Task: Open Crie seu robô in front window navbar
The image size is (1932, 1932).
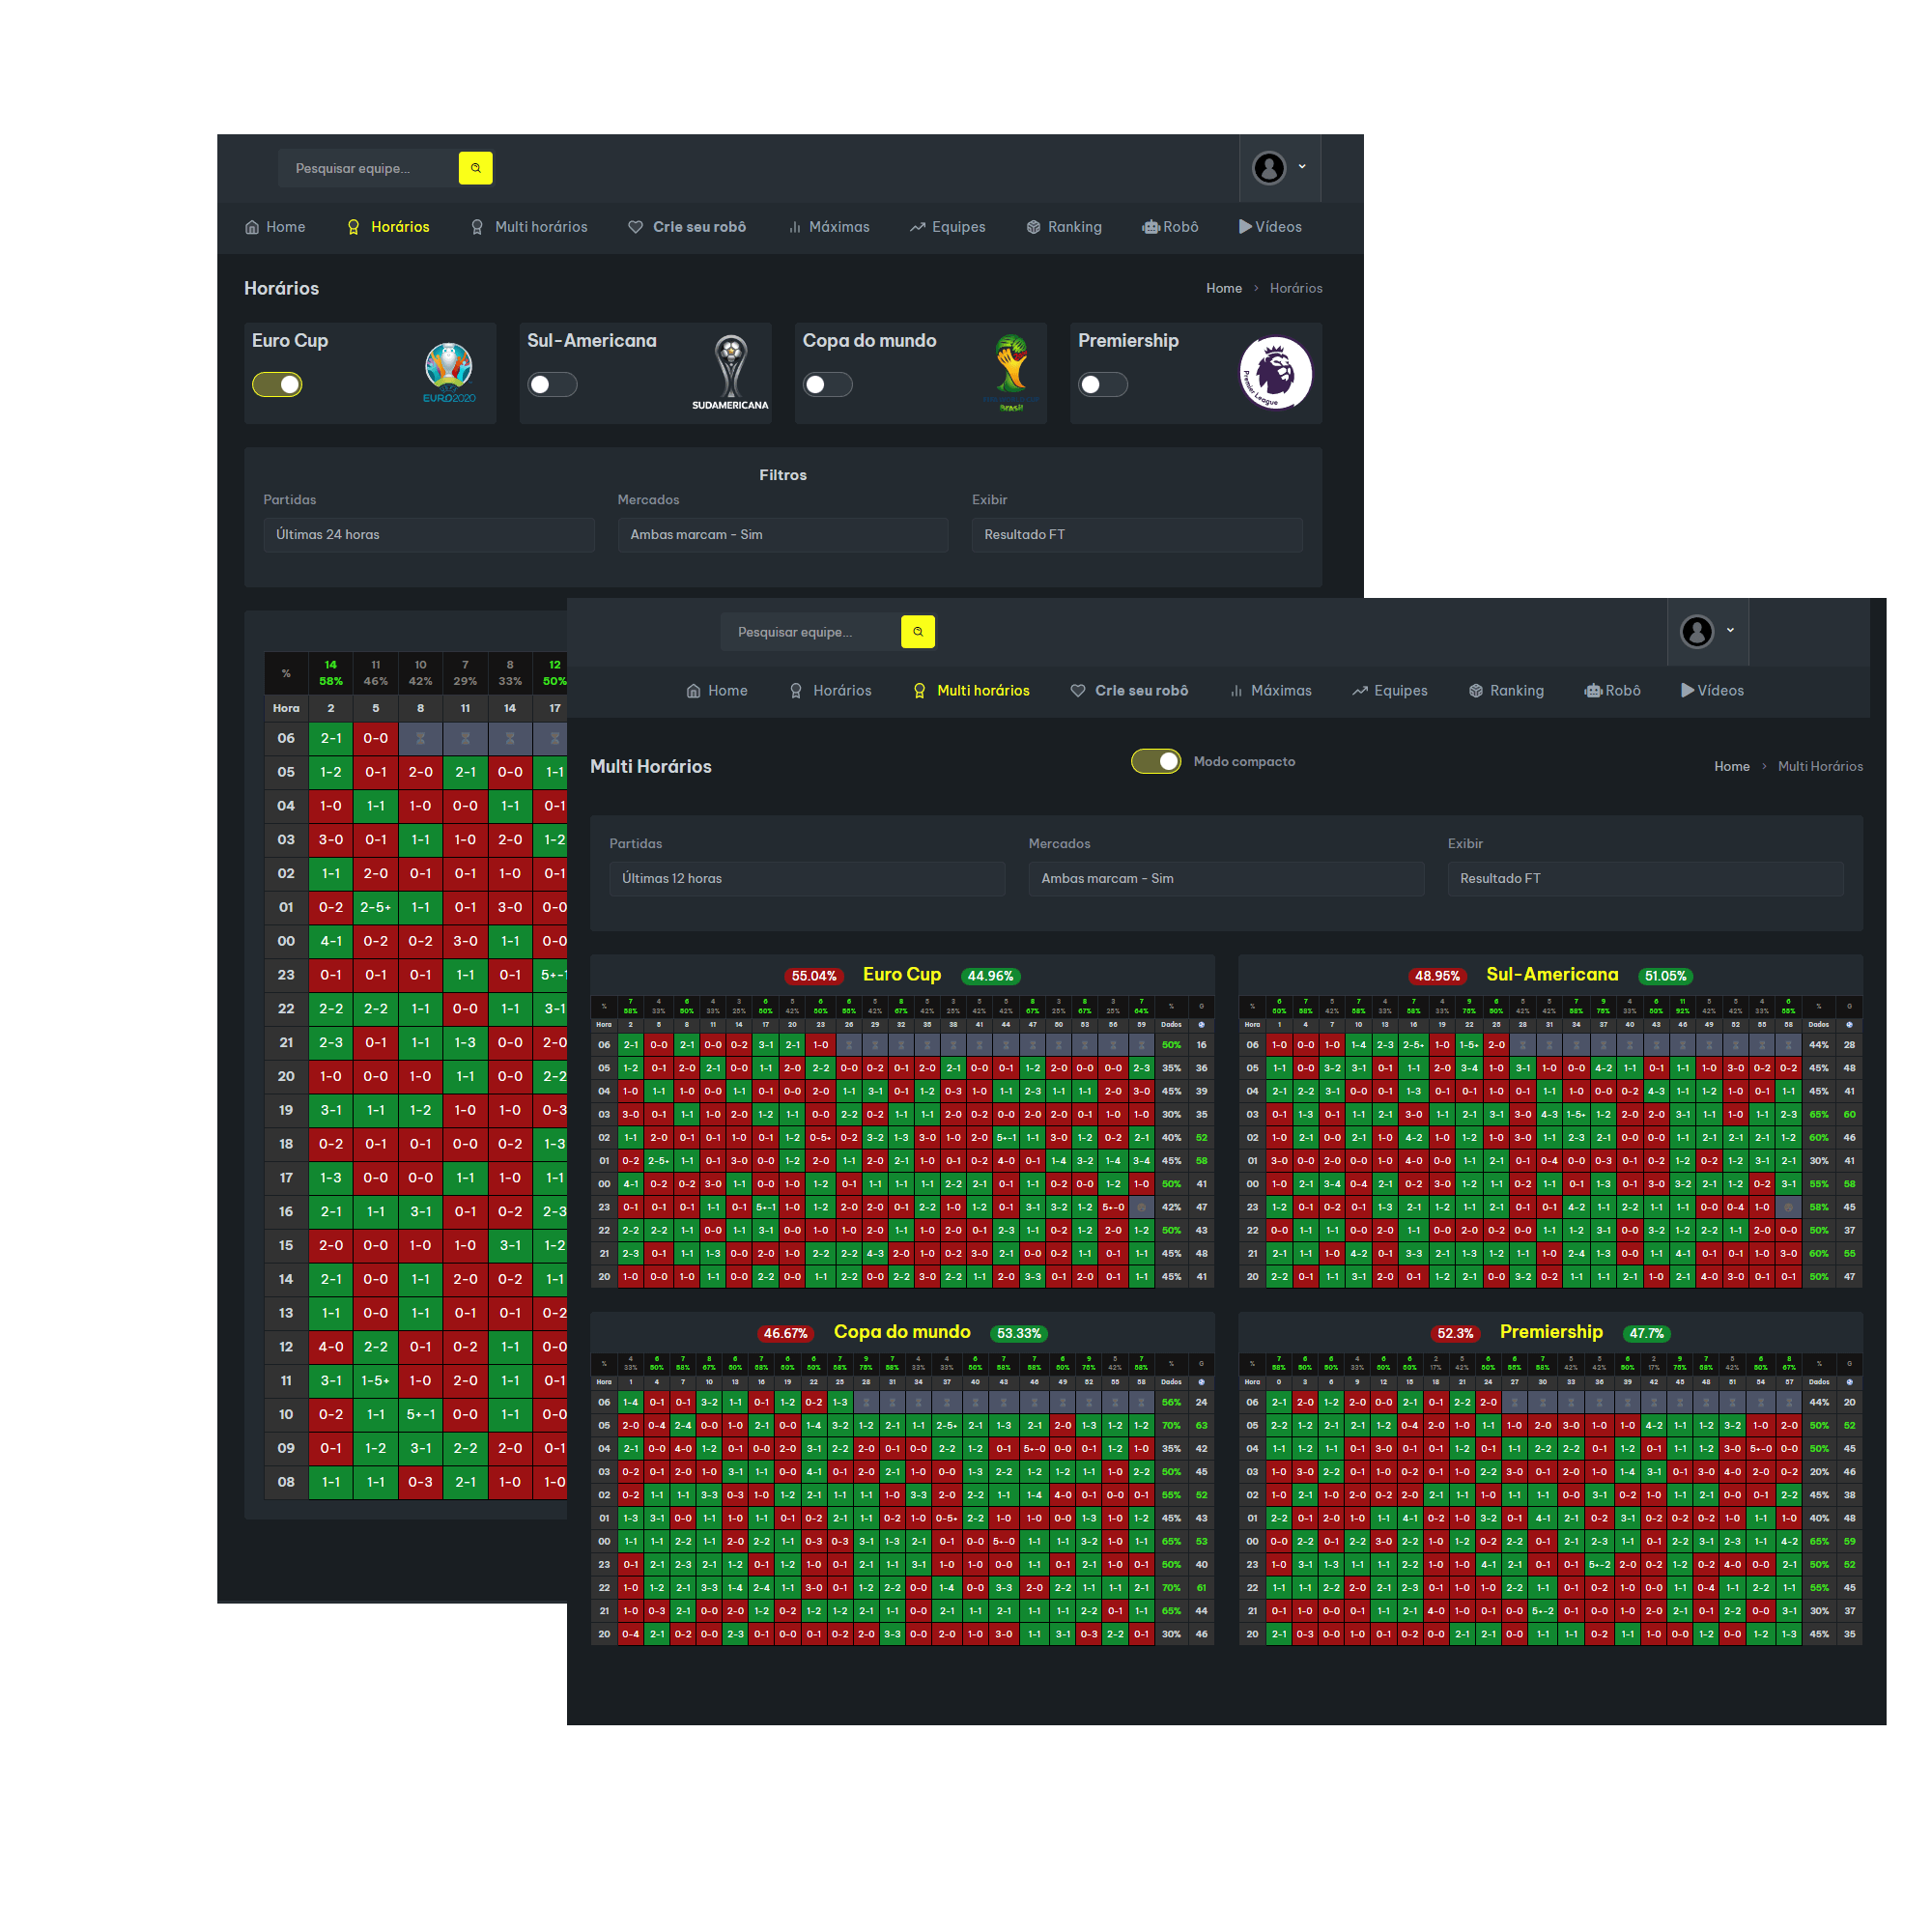Action: point(1129,691)
